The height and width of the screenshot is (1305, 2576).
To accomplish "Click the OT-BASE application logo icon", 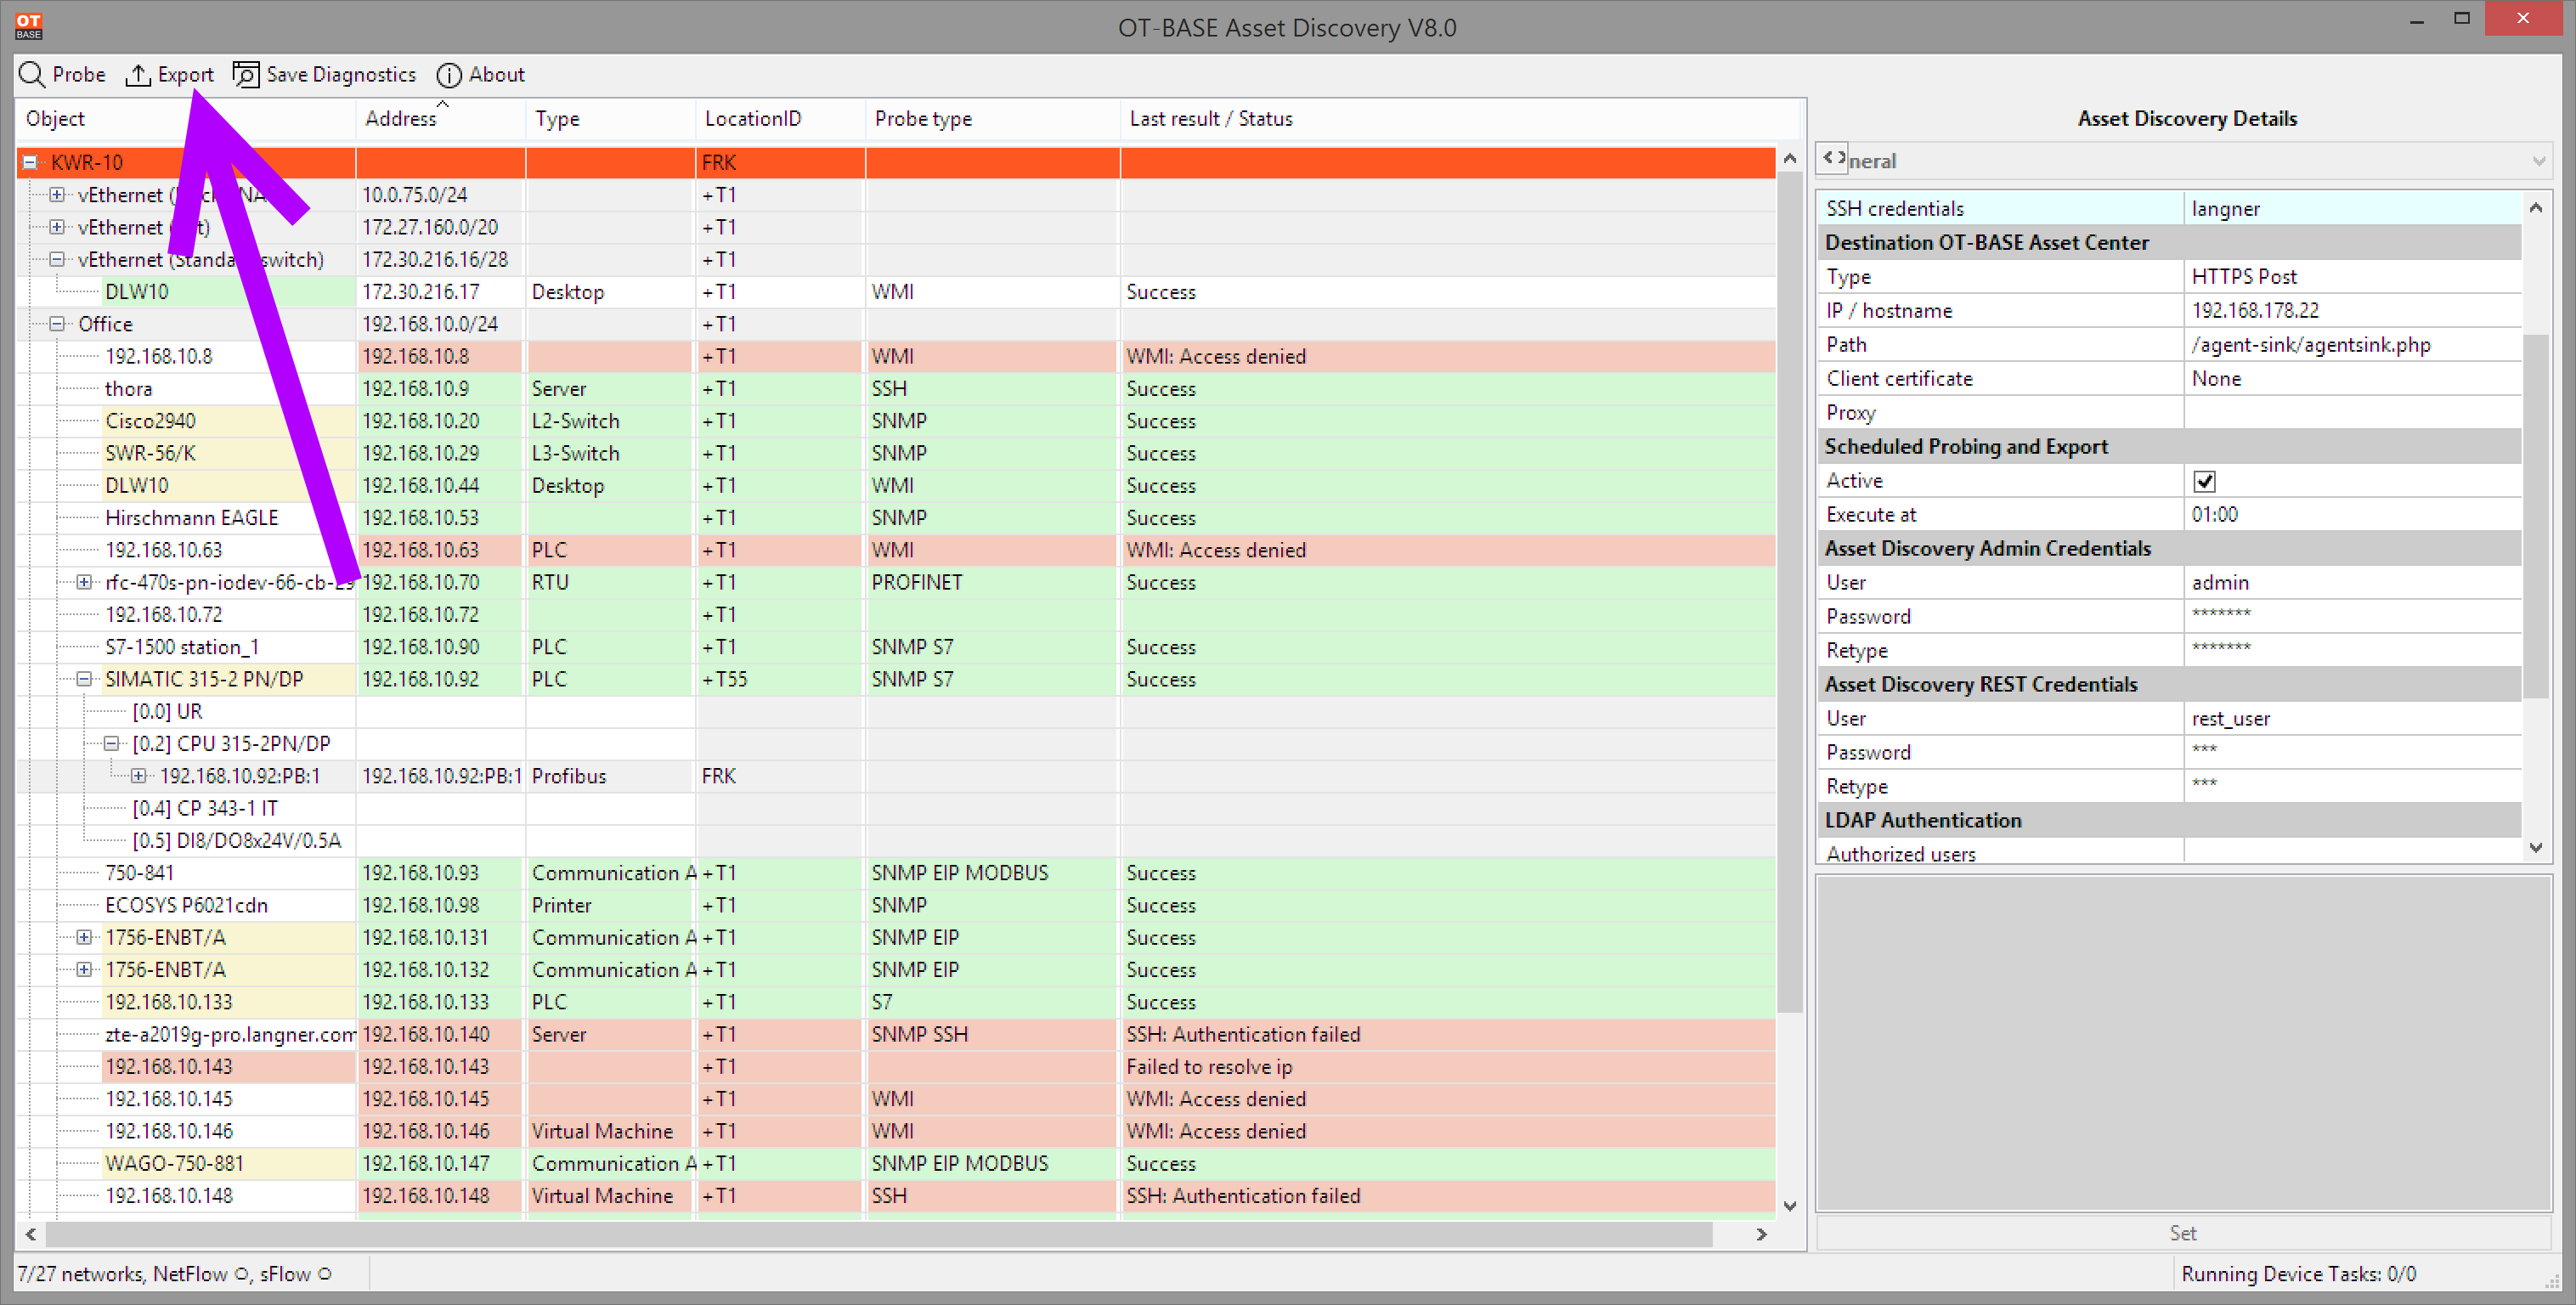I will (x=29, y=26).
